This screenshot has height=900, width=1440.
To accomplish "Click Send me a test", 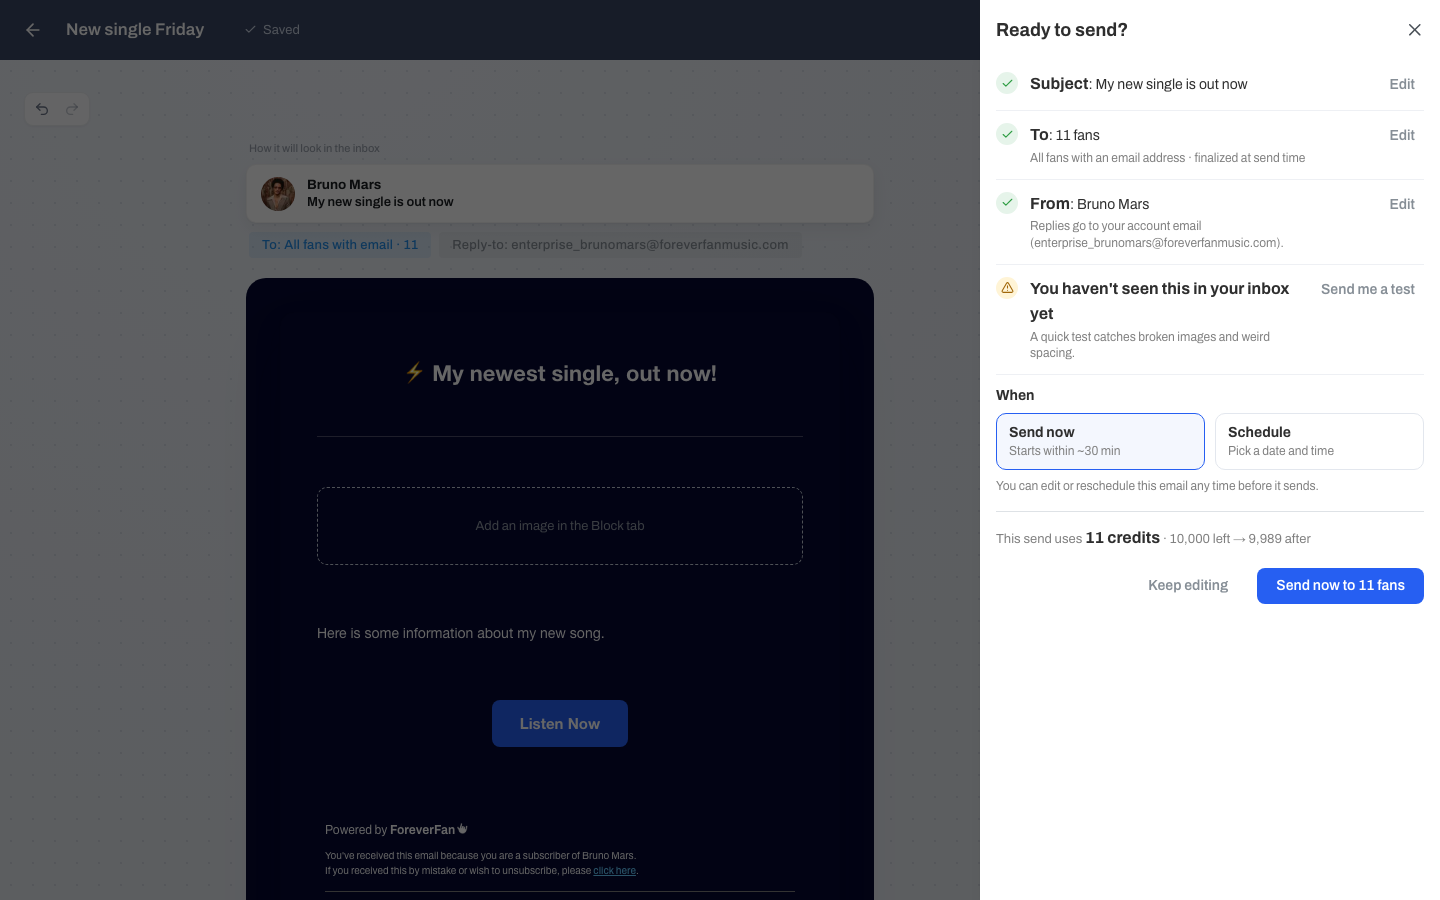I will [1368, 289].
